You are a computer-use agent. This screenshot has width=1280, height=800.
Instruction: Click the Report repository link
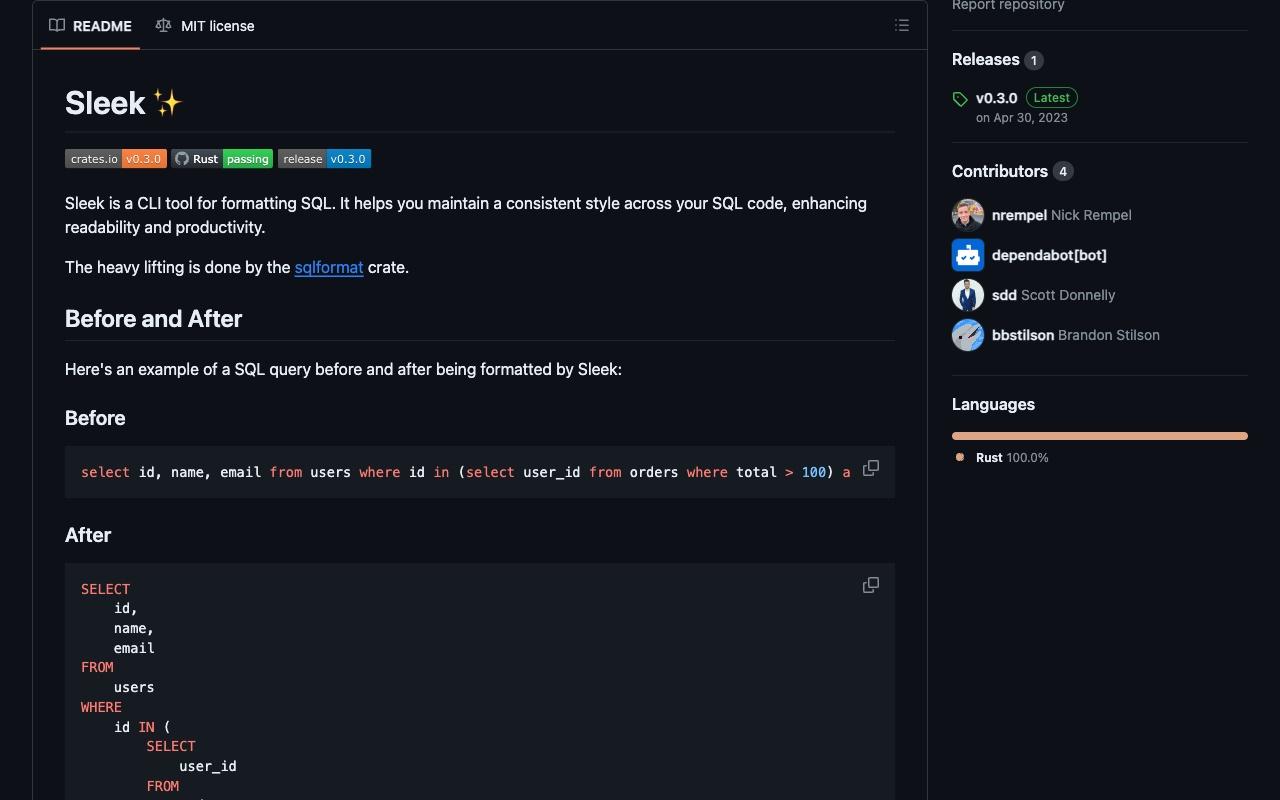tap(1008, 6)
